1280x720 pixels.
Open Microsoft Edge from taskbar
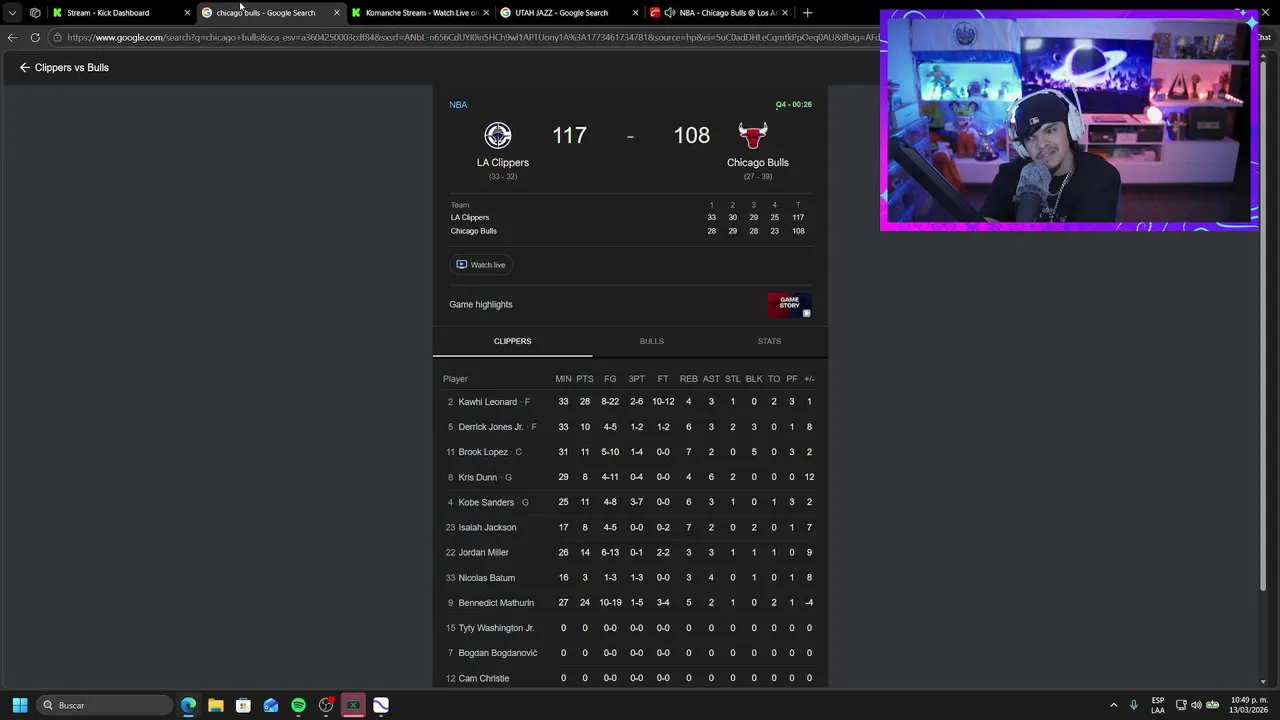coord(188,705)
